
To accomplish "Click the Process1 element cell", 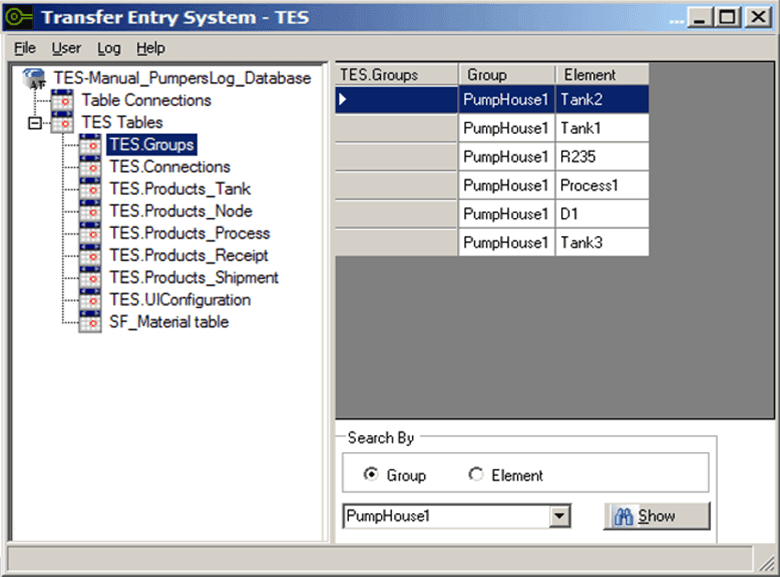I will (x=602, y=186).
